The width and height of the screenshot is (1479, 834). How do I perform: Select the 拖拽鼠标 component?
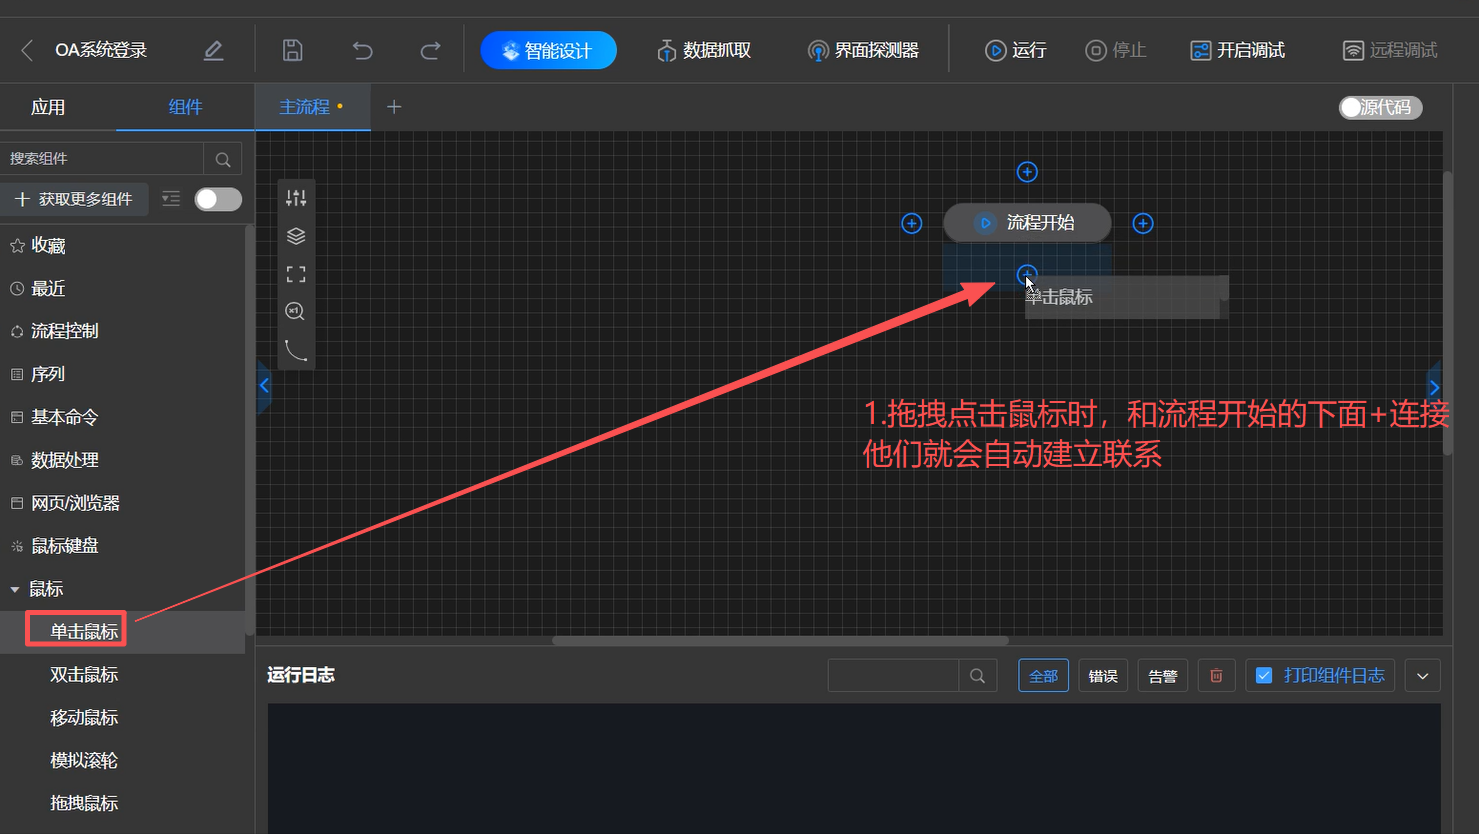(122, 804)
